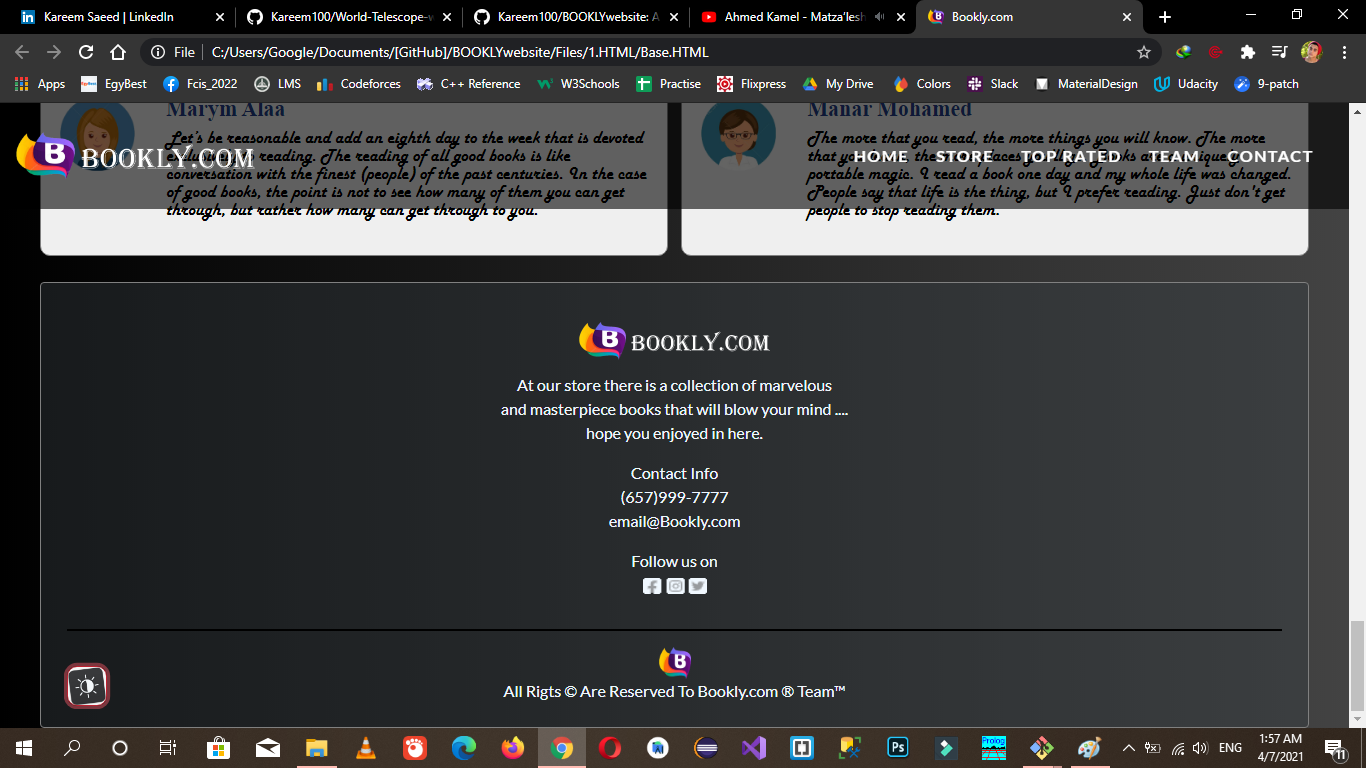Image resolution: width=1366 pixels, height=768 pixels.
Task: Open MaterialDesign bookmark
Action: point(1086,84)
